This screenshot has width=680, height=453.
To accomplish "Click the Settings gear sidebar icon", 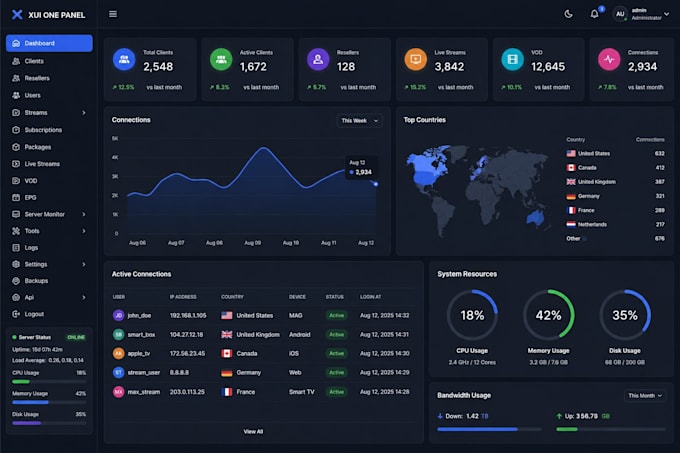I will [16, 264].
